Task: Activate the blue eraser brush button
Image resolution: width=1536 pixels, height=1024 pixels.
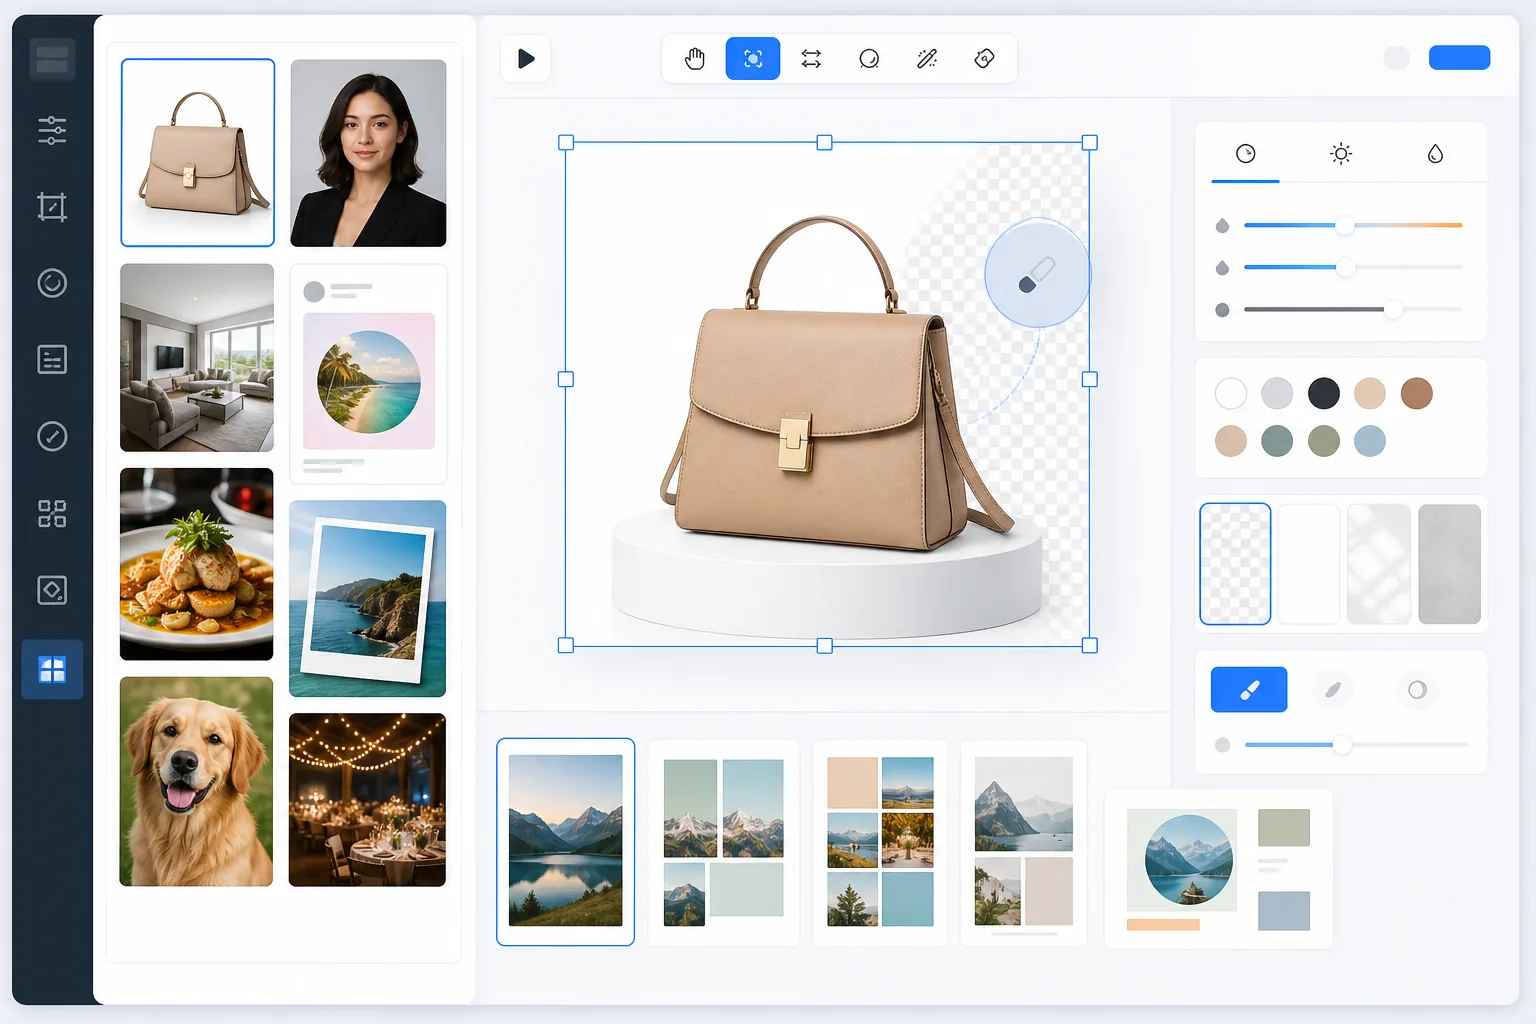Action: (x=1249, y=690)
